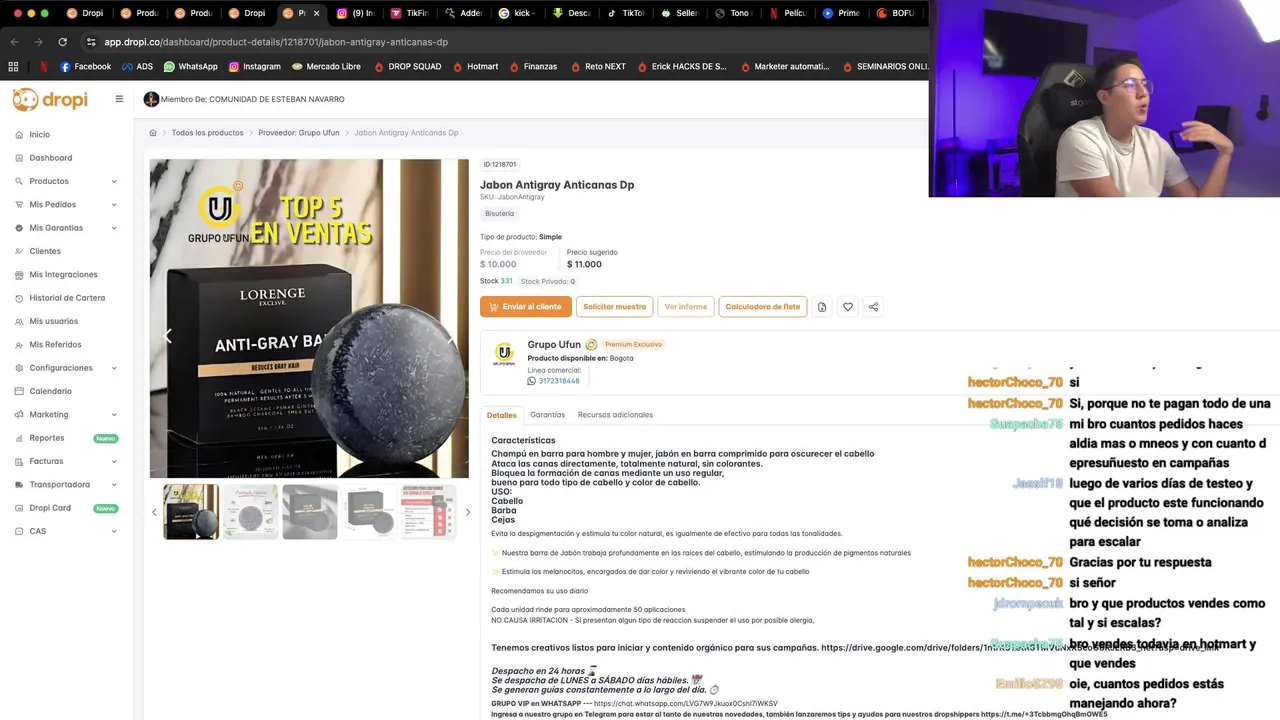Close the active Dropi browser tab

pos(317,13)
